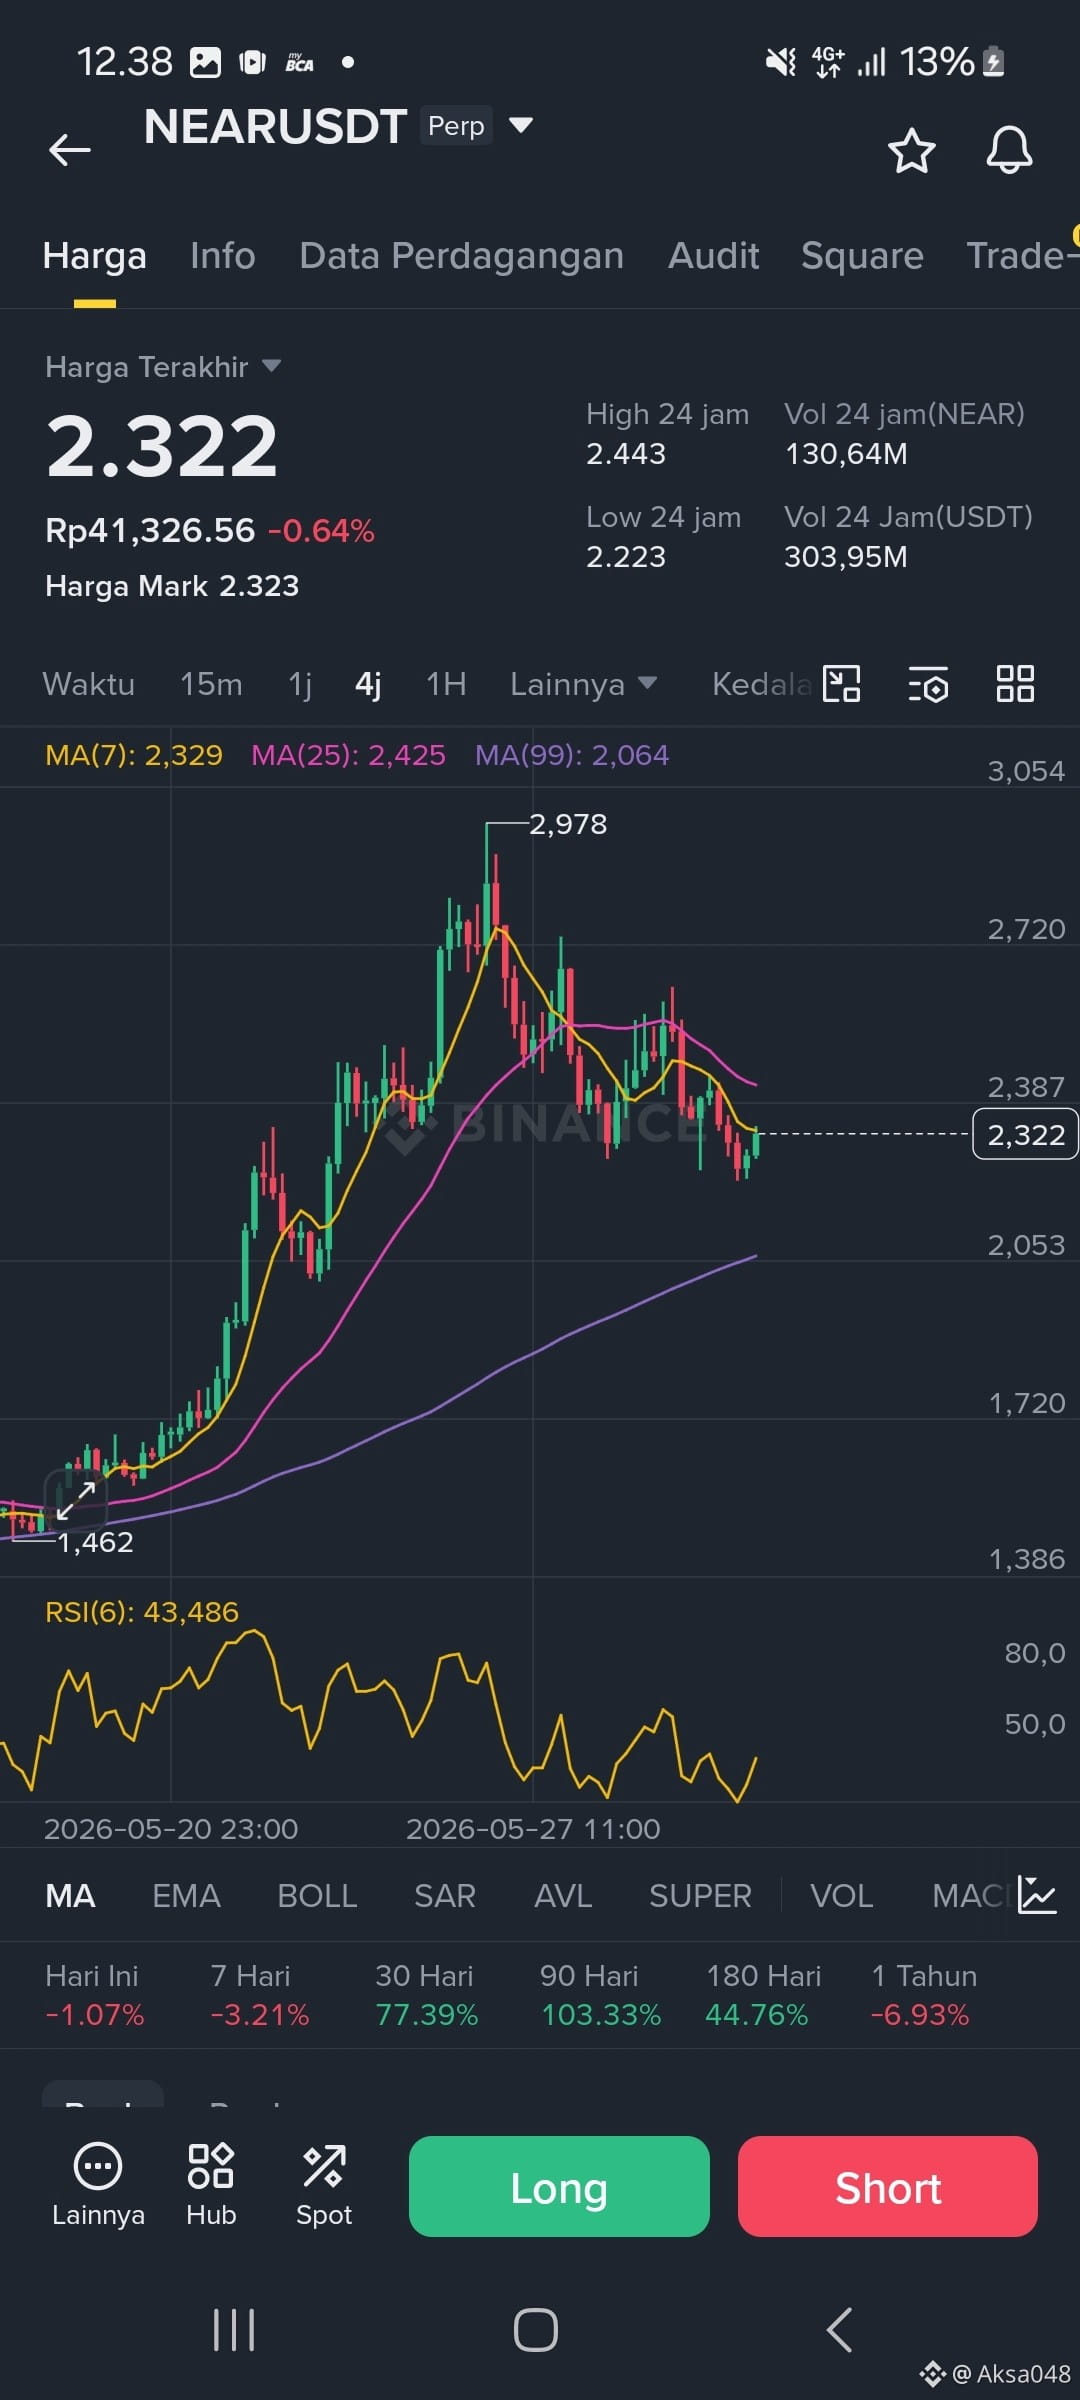Tap RSI(6) indicator label

142,1612
